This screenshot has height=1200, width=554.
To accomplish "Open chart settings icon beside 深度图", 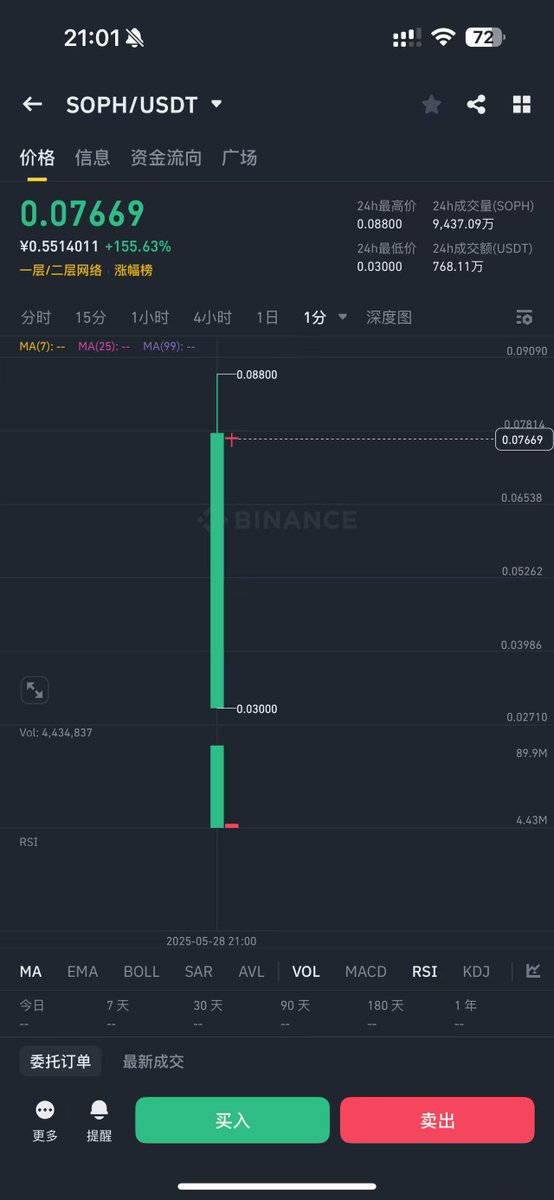I will [524, 317].
